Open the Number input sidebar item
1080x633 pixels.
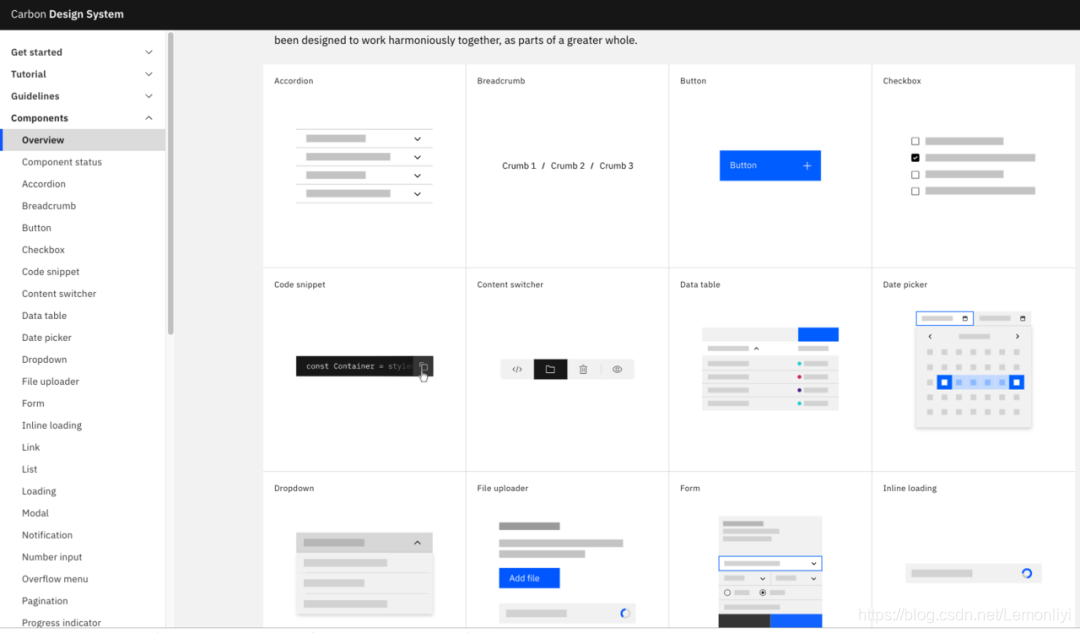tap(52, 557)
